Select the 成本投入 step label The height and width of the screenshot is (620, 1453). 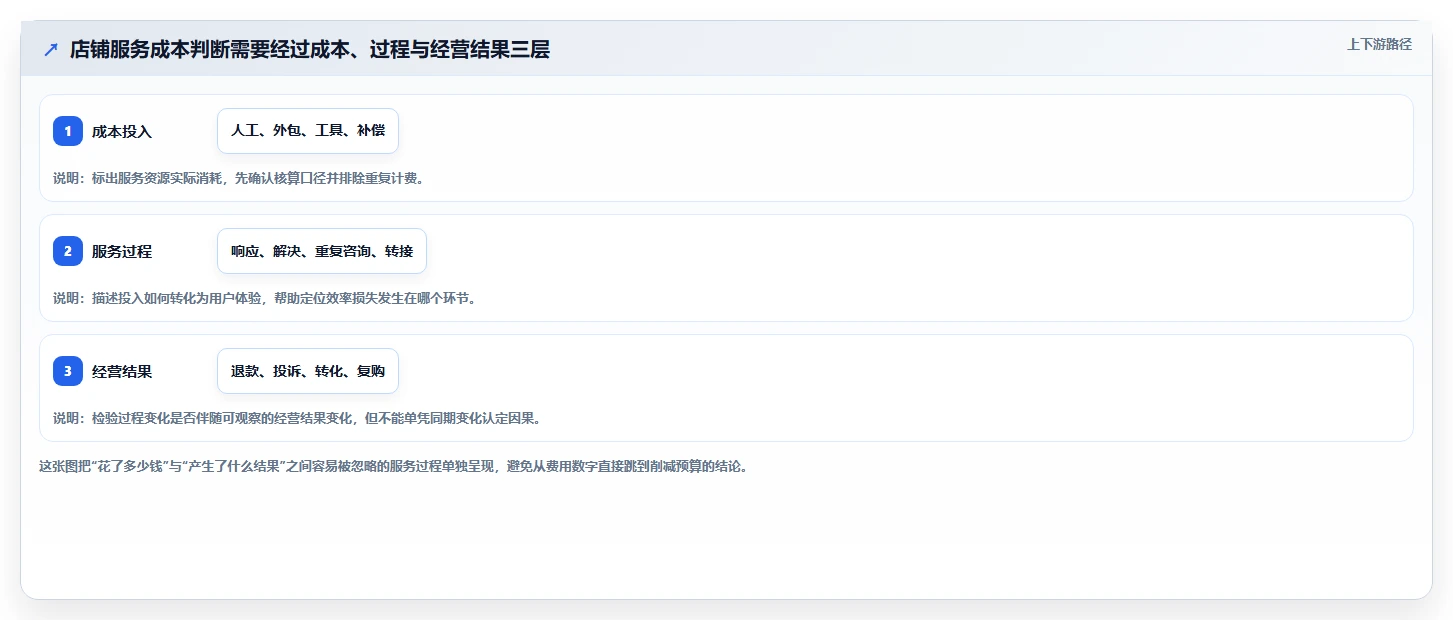[122, 132]
